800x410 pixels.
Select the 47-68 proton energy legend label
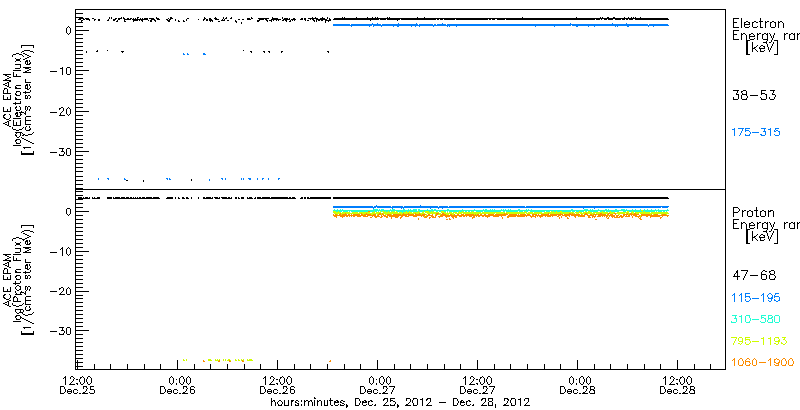(754, 276)
